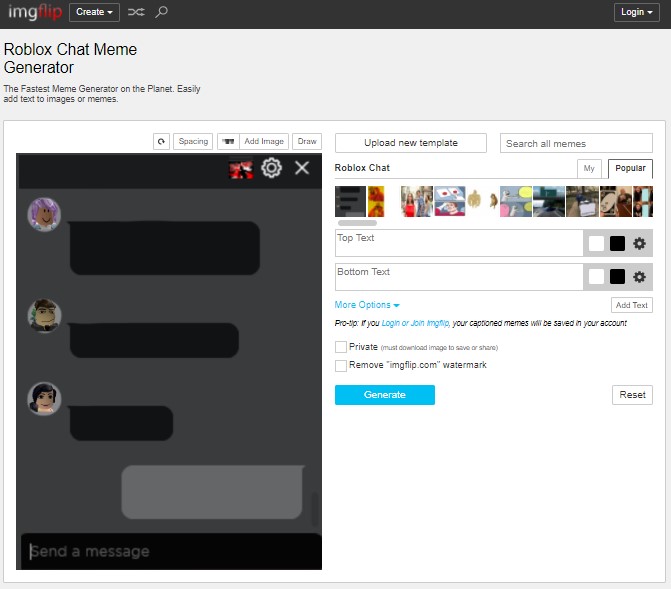The image size is (671, 589).
Task: Click the sunglasses sticker icon button
Action: [228, 141]
